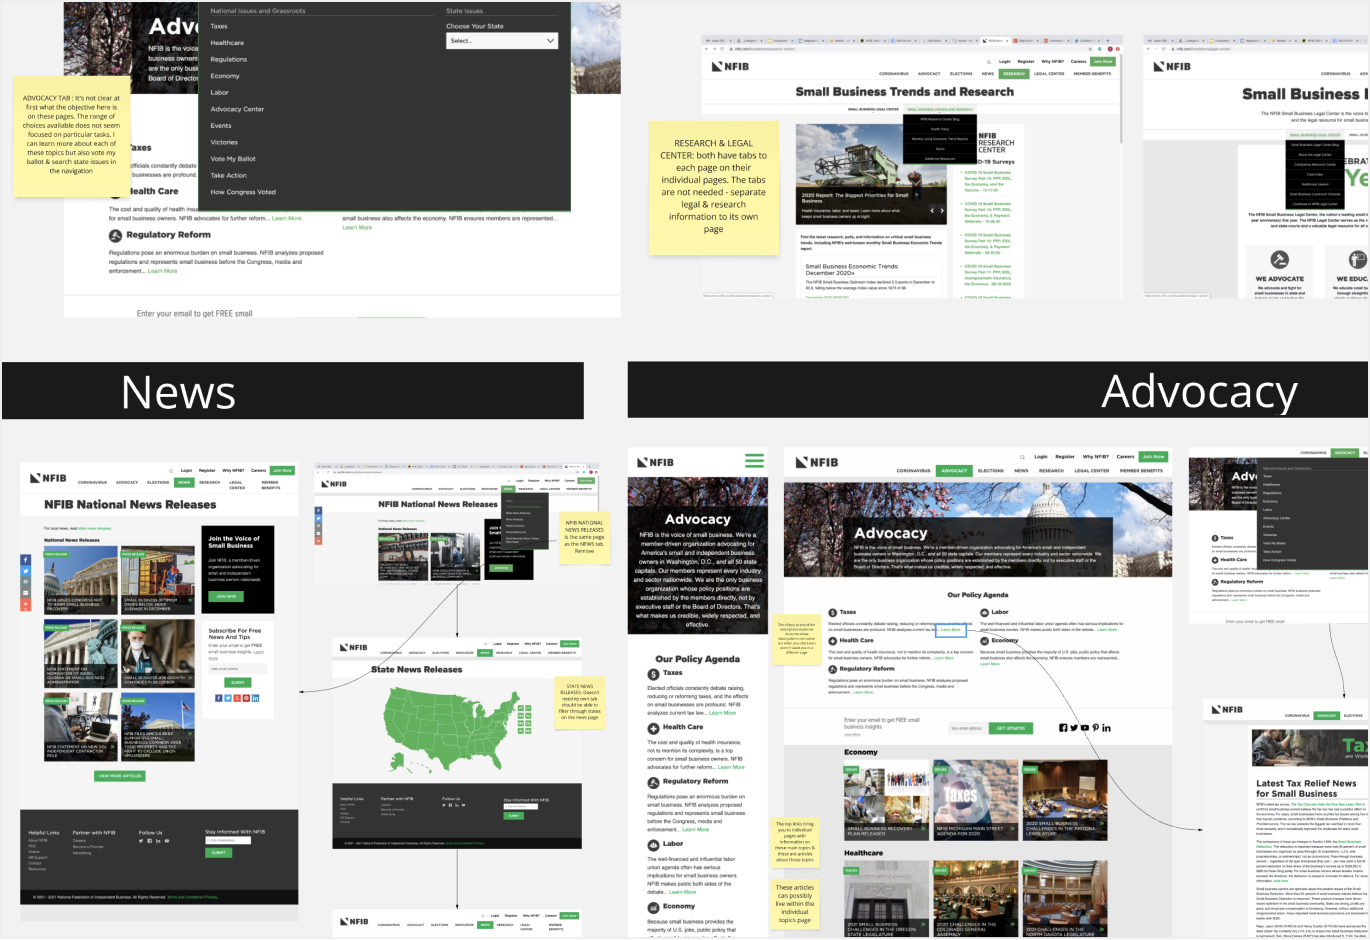Click Twitter share icon on News page sidebar
Viewport: 1370px width, 940px height.
pyautogui.click(x=26, y=571)
